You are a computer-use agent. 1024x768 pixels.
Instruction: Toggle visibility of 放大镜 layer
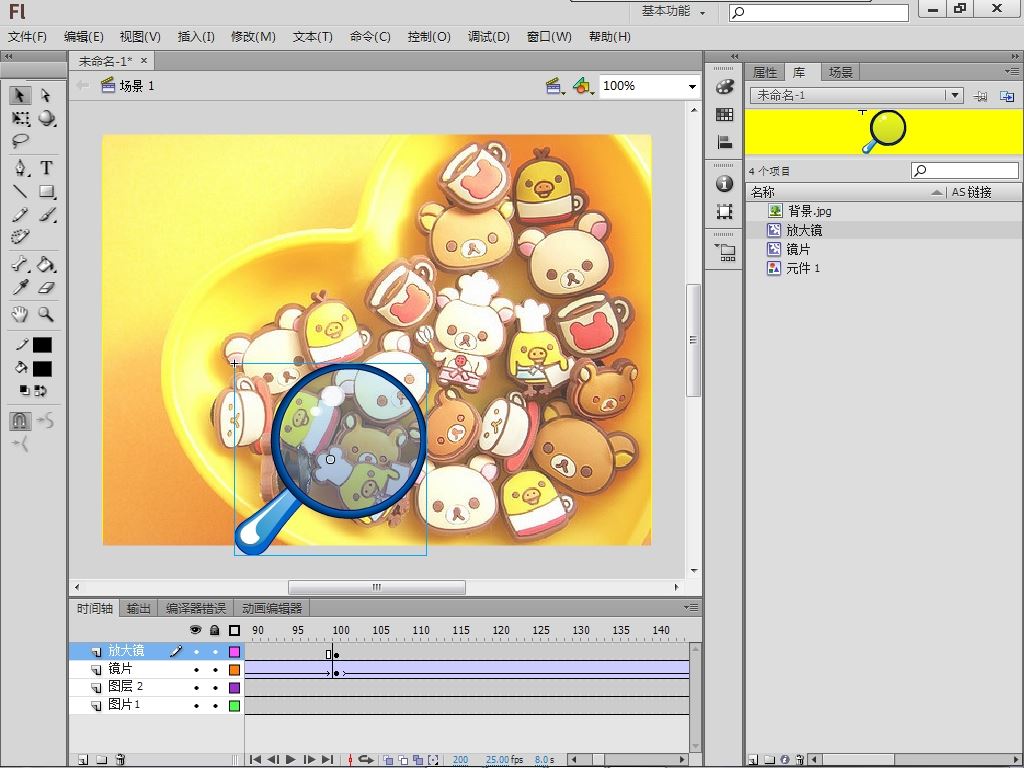196,652
